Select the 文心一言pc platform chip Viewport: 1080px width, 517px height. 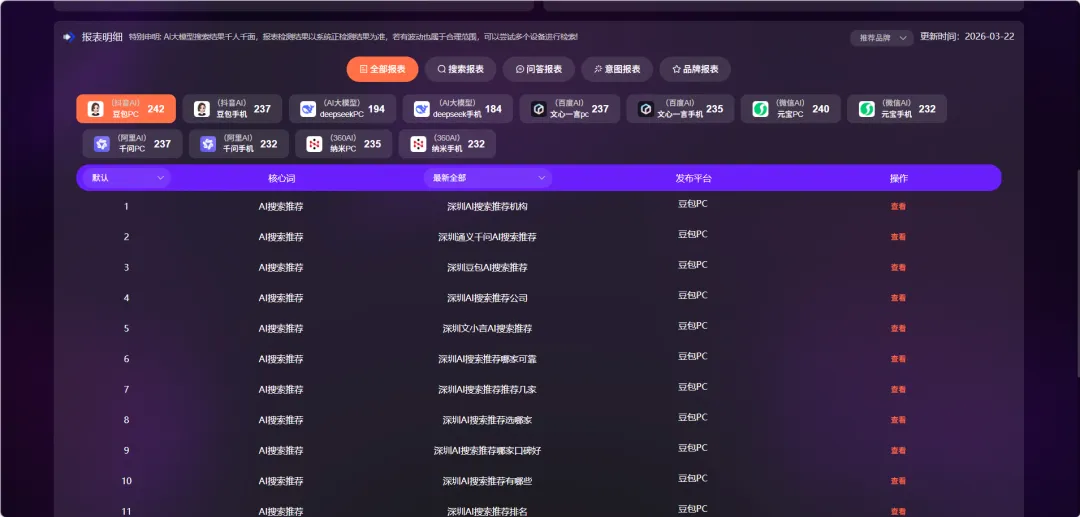click(x=570, y=109)
